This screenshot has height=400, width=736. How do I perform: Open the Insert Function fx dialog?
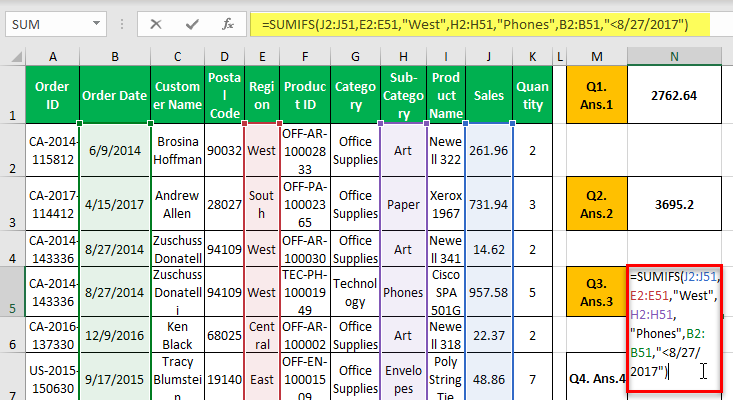228,24
